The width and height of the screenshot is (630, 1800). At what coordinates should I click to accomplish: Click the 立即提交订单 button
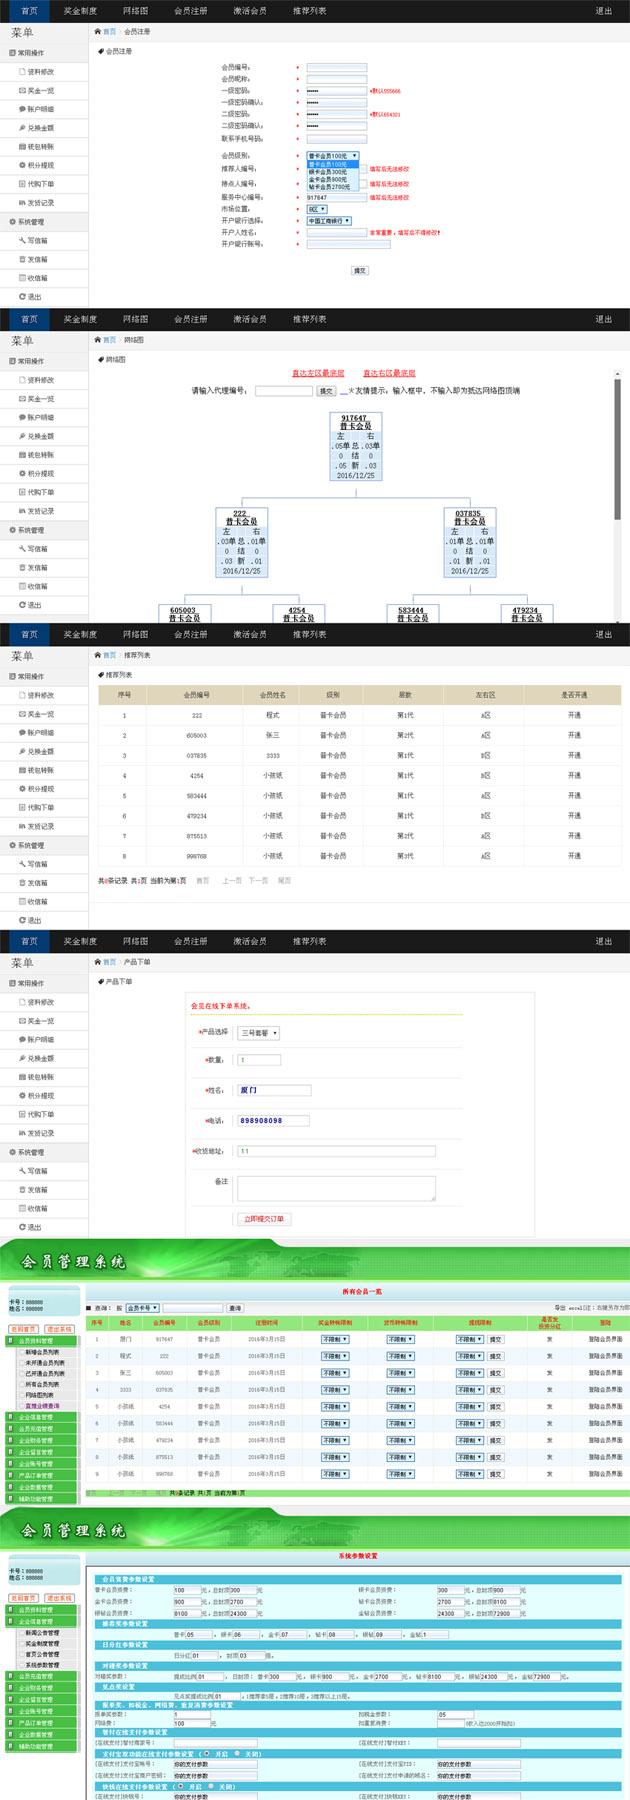(x=264, y=1219)
